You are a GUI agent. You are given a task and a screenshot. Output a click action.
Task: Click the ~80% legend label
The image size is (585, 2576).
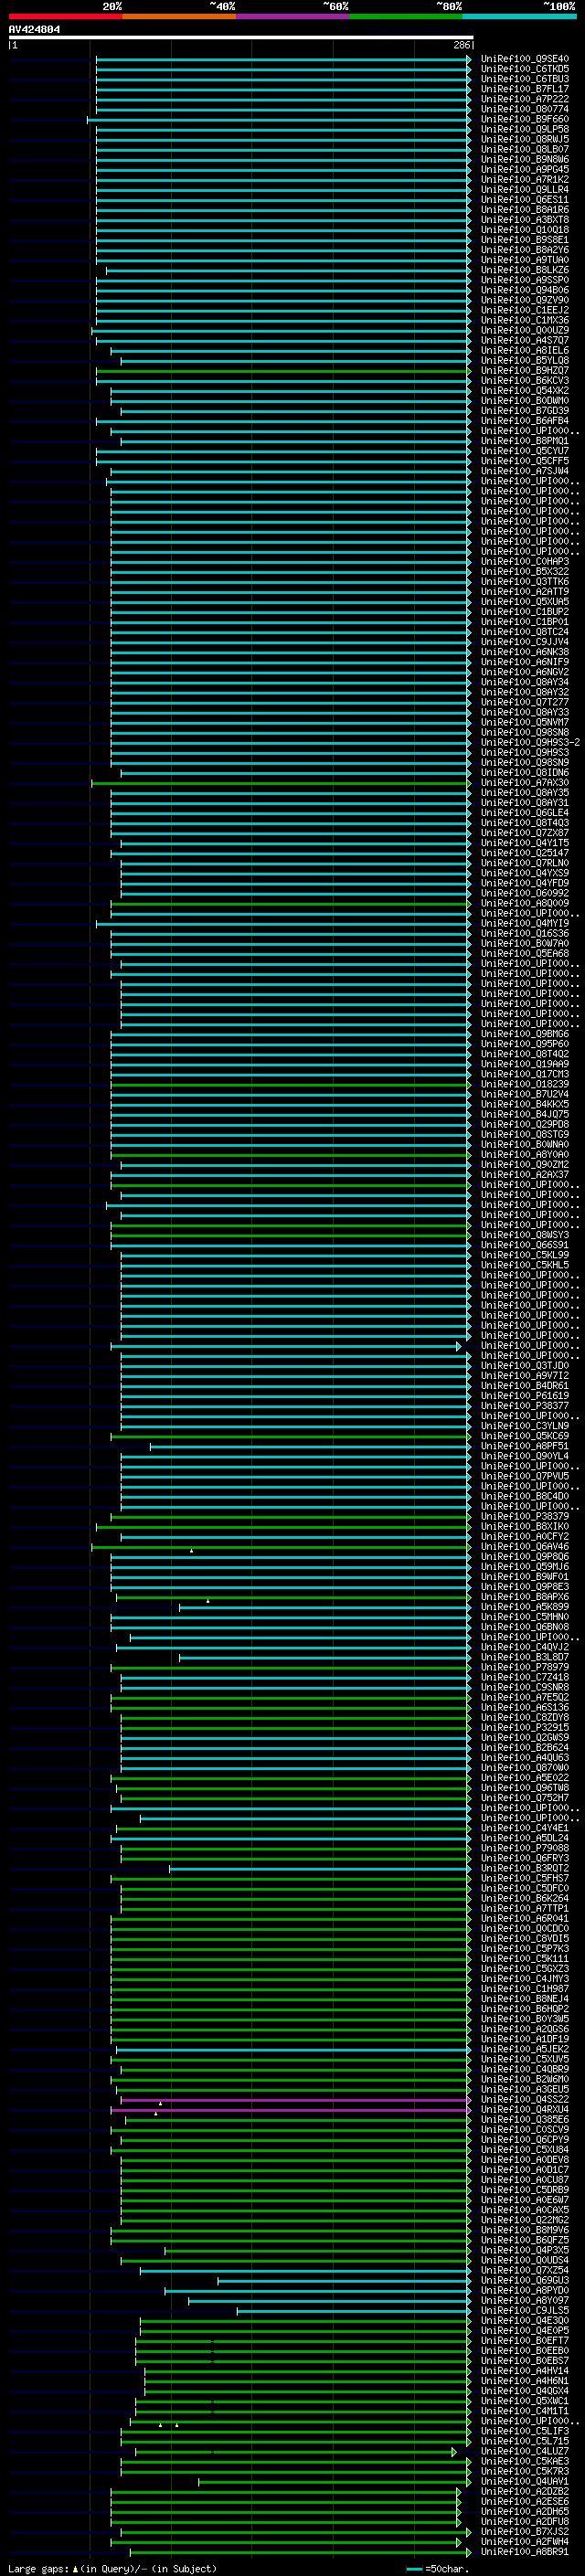(449, 6)
